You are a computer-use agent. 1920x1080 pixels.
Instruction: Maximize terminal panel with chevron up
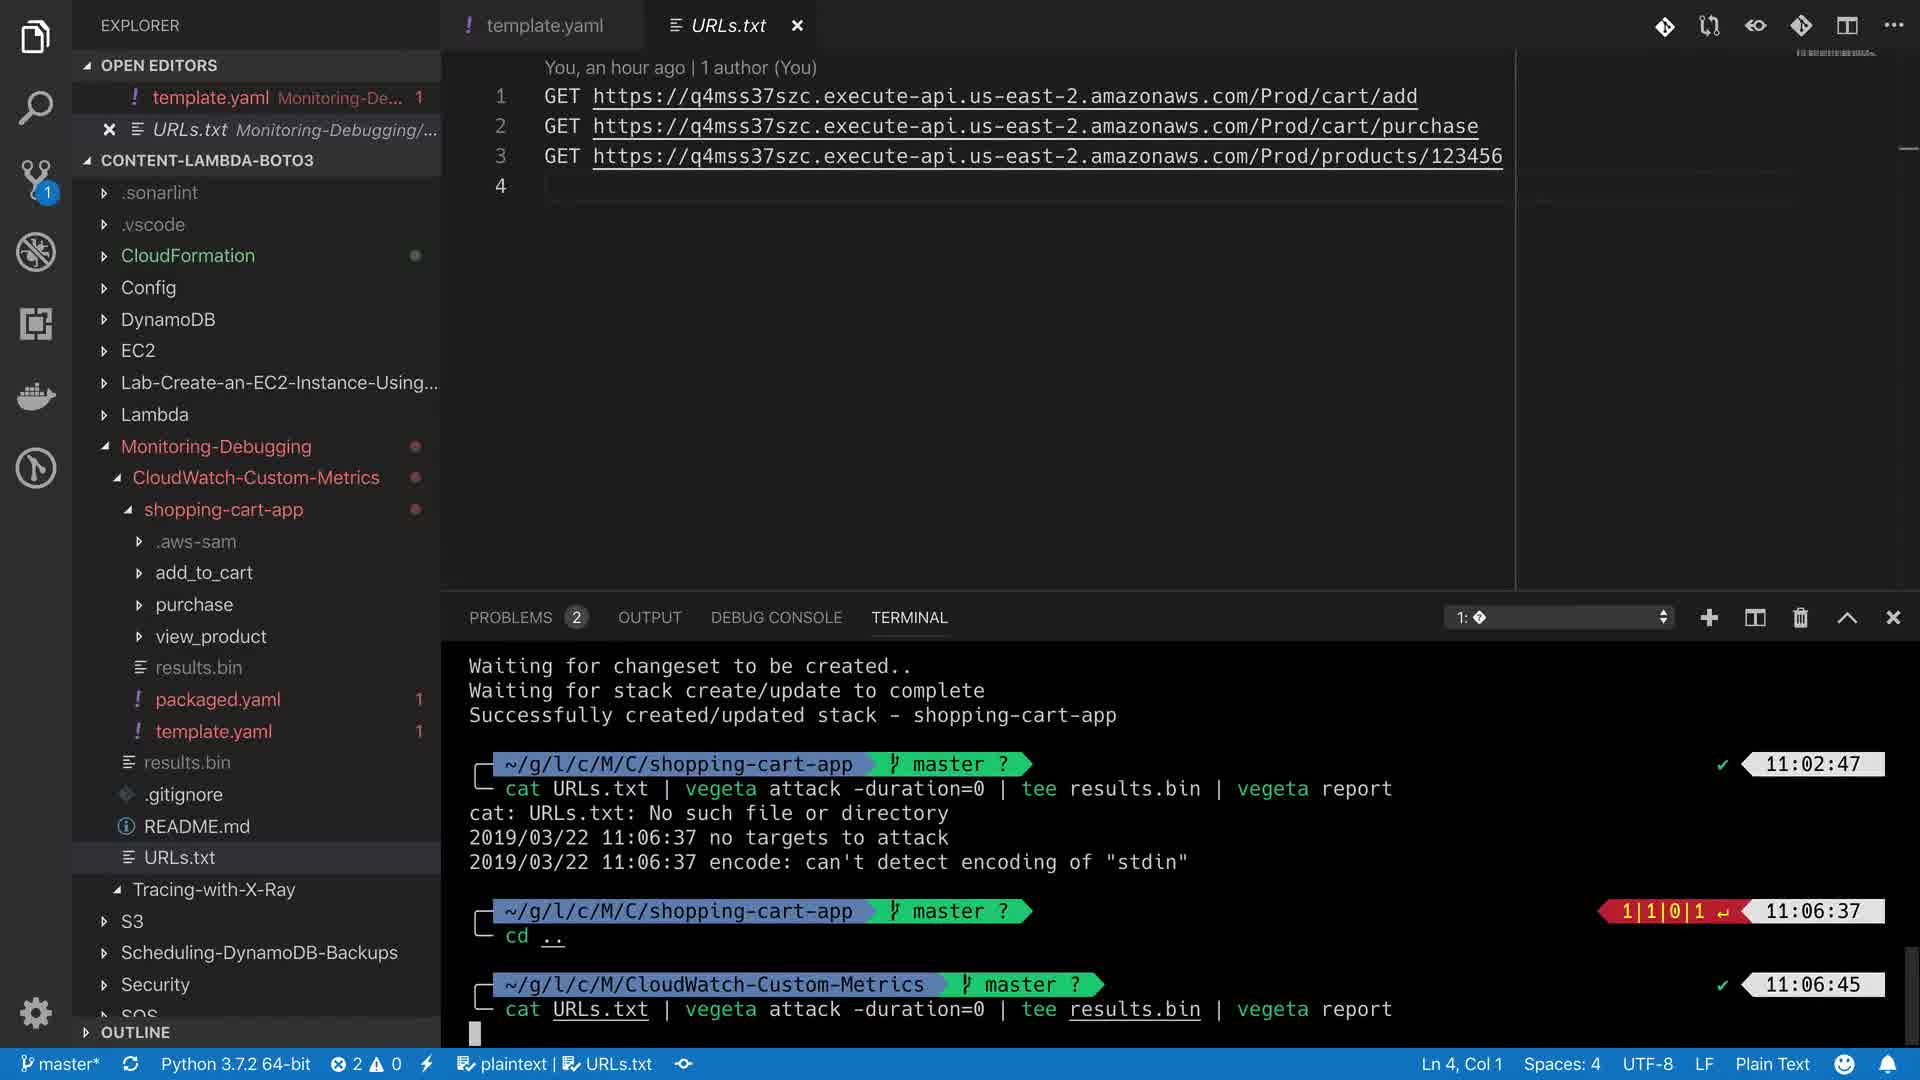[x=1847, y=618]
